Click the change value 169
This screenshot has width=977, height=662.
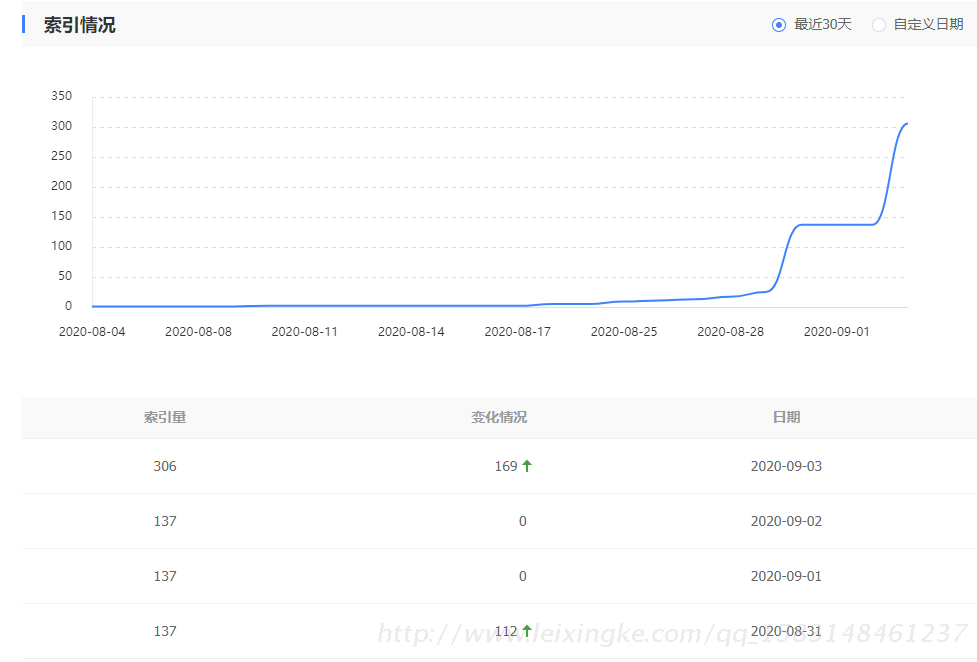tap(506, 466)
